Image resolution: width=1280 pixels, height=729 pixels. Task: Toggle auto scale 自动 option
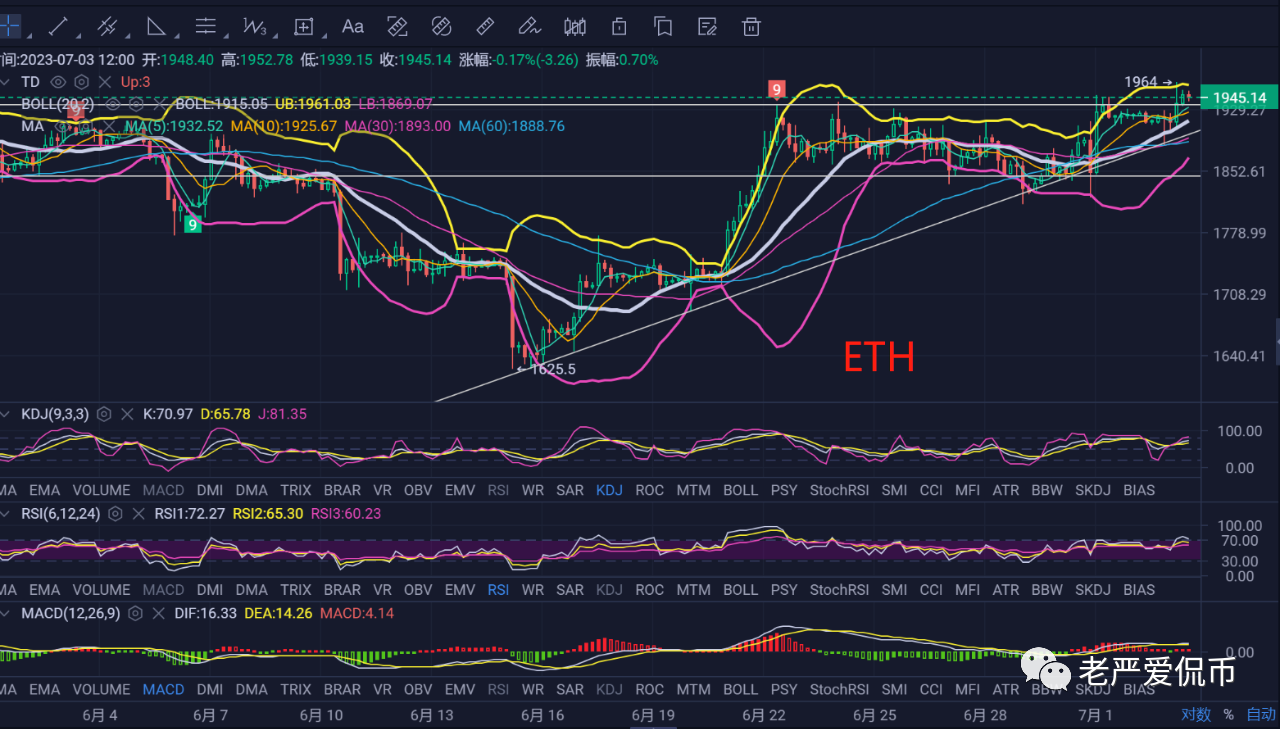click(1260, 714)
